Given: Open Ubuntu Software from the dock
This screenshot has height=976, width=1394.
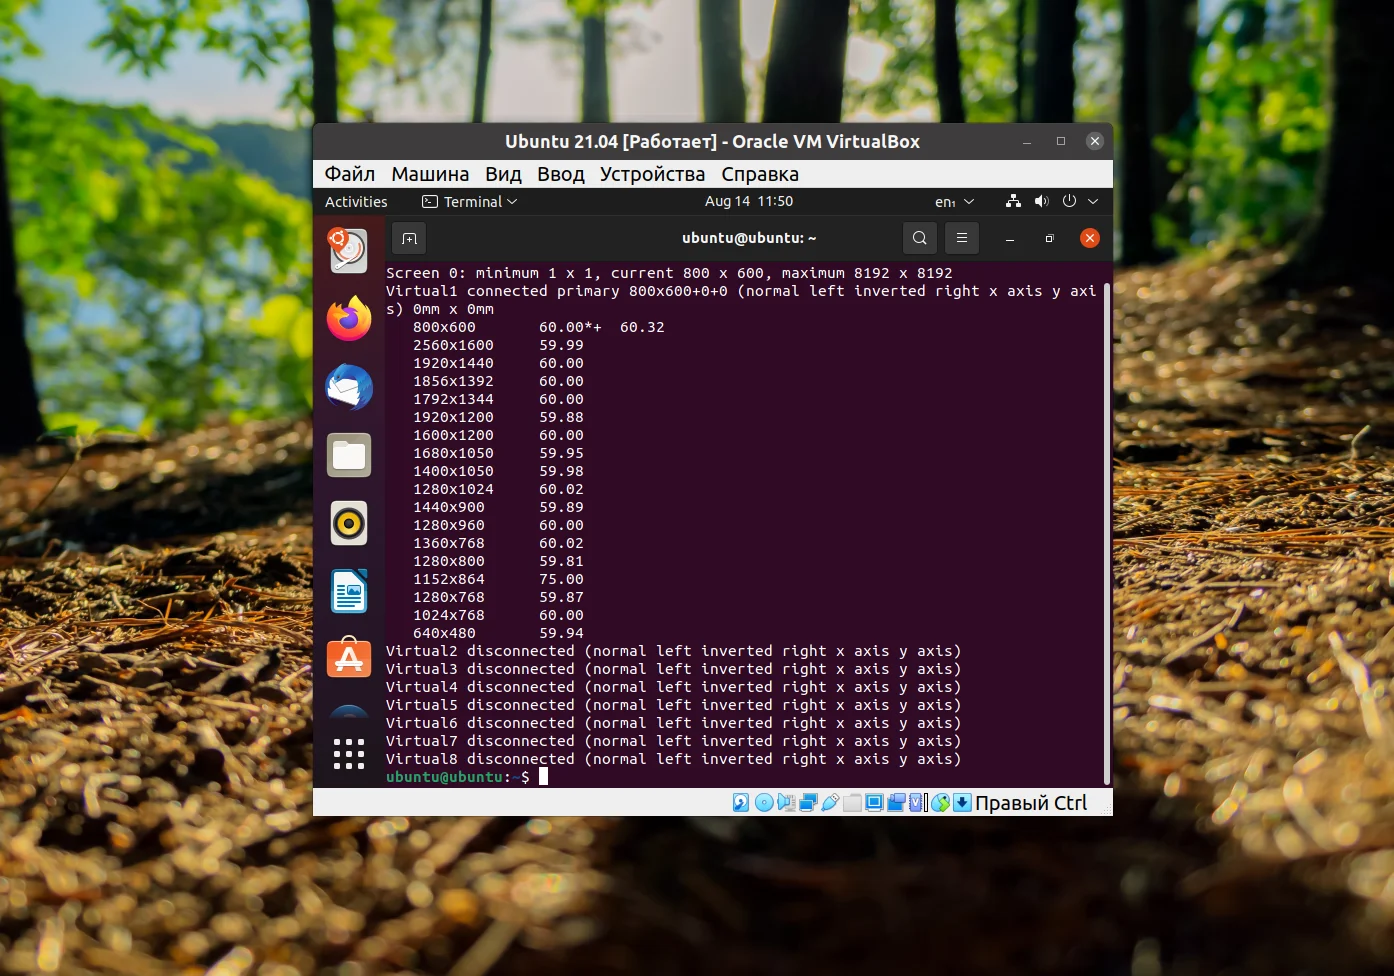Looking at the screenshot, I should (x=349, y=658).
